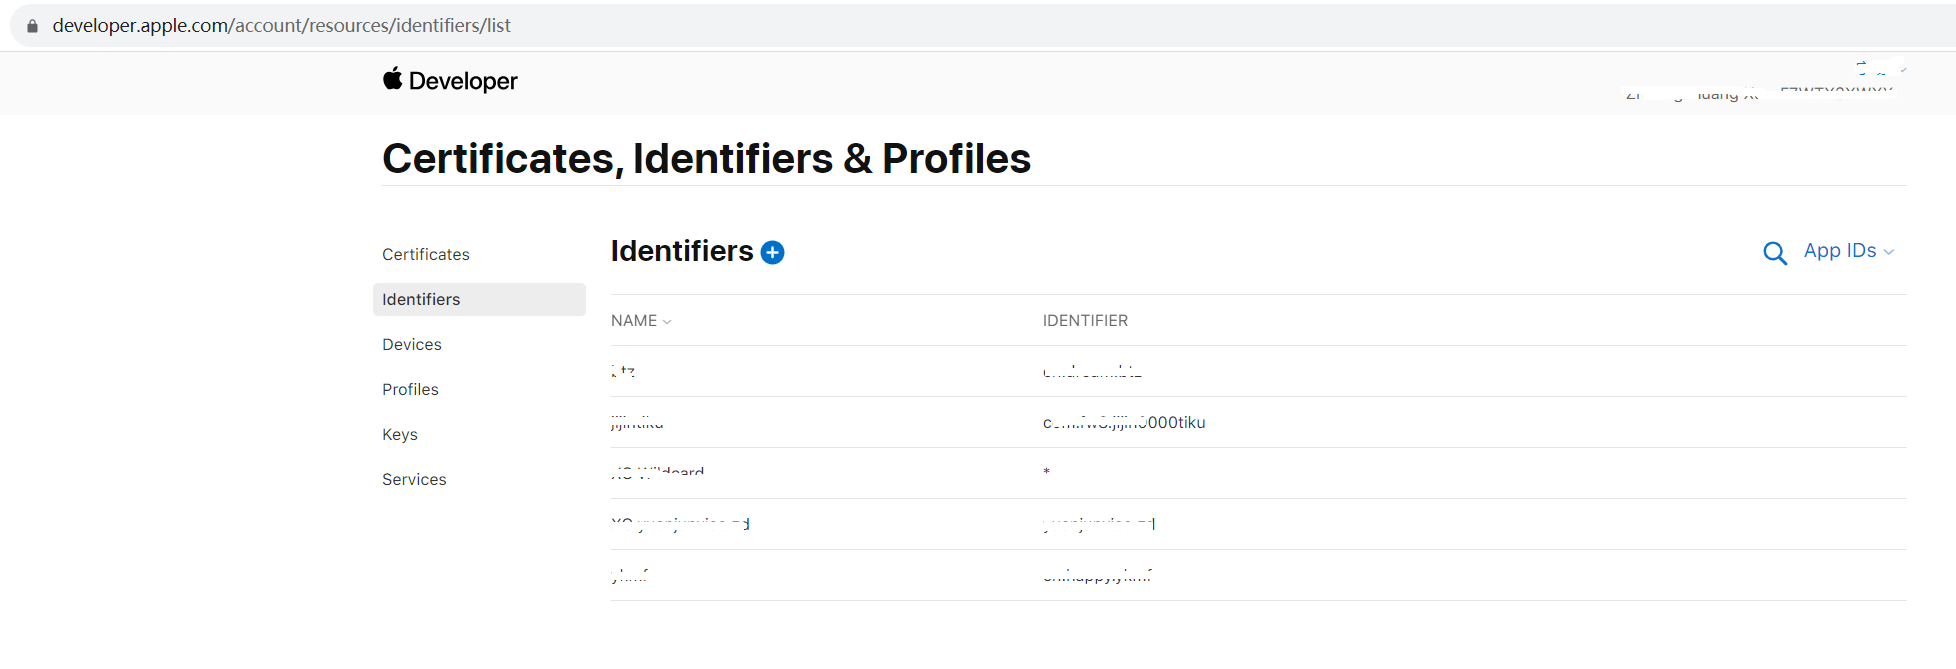Click the blue plus icon beside Identifiers
This screenshot has width=1956, height=669.
(772, 253)
